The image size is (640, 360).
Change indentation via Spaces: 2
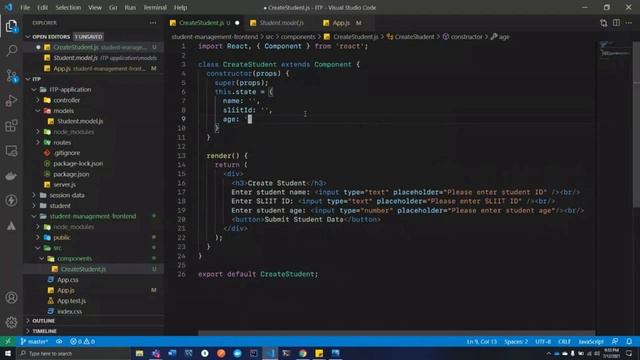point(516,341)
